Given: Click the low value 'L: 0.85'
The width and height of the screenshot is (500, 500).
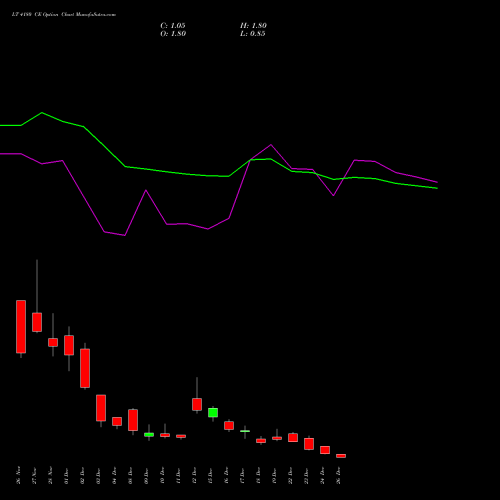Looking at the screenshot, I should click(253, 34).
